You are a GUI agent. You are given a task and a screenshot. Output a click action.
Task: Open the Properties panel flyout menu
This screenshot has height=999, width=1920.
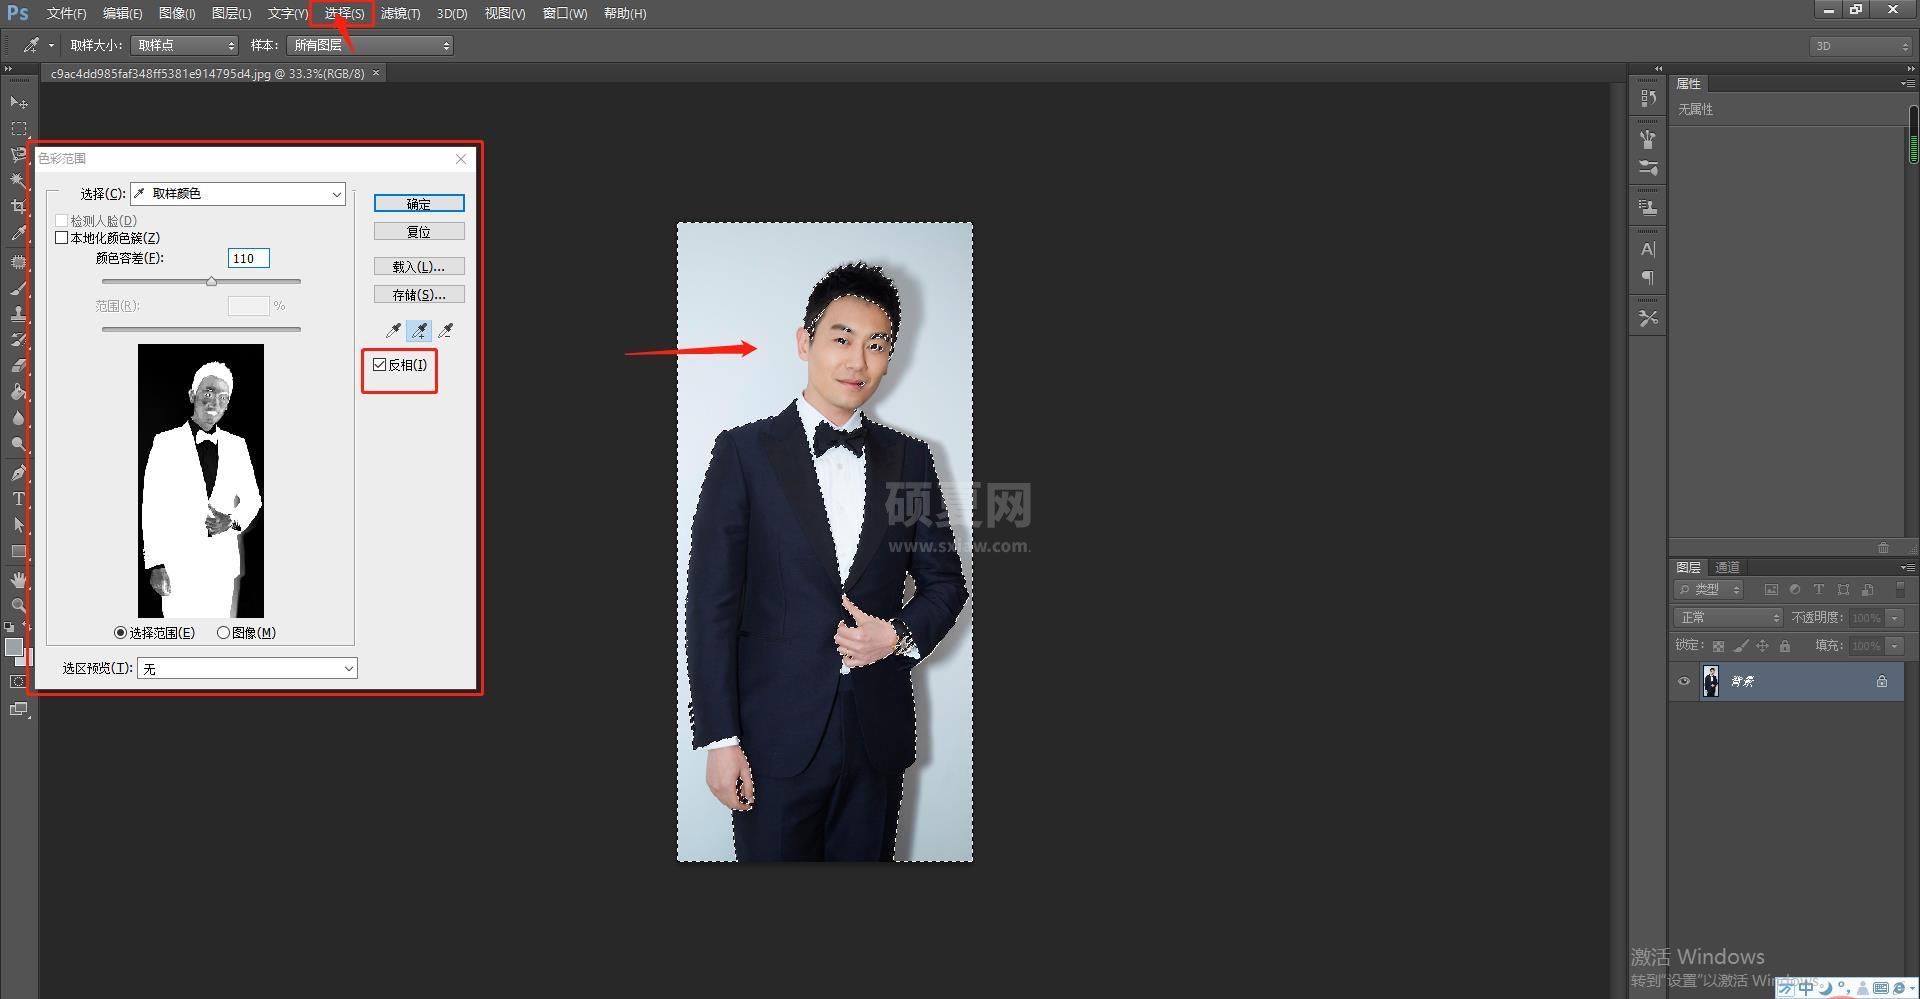pyautogui.click(x=1907, y=84)
